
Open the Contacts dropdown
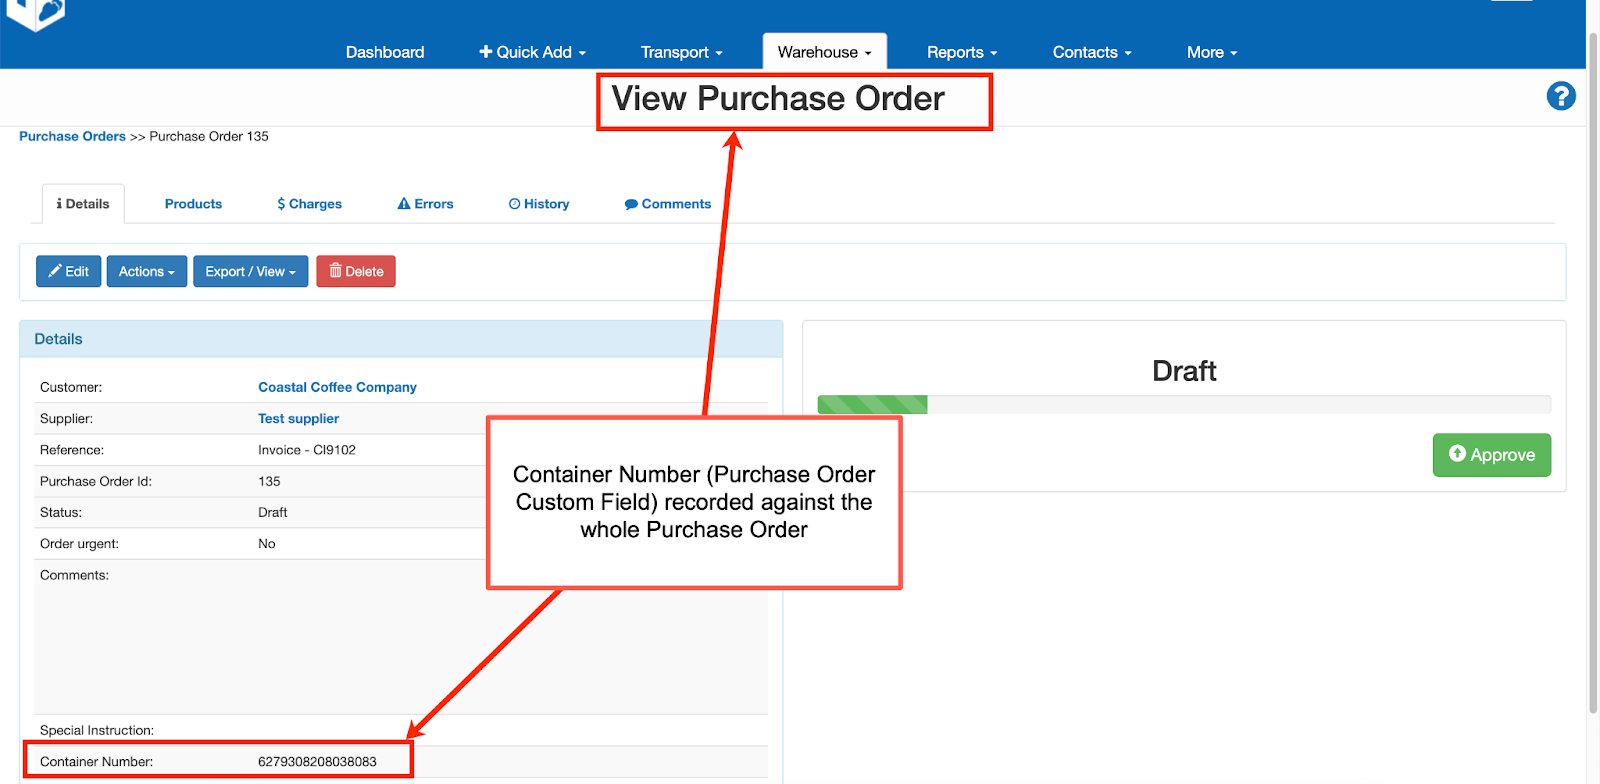click(x=1092, y=52)
